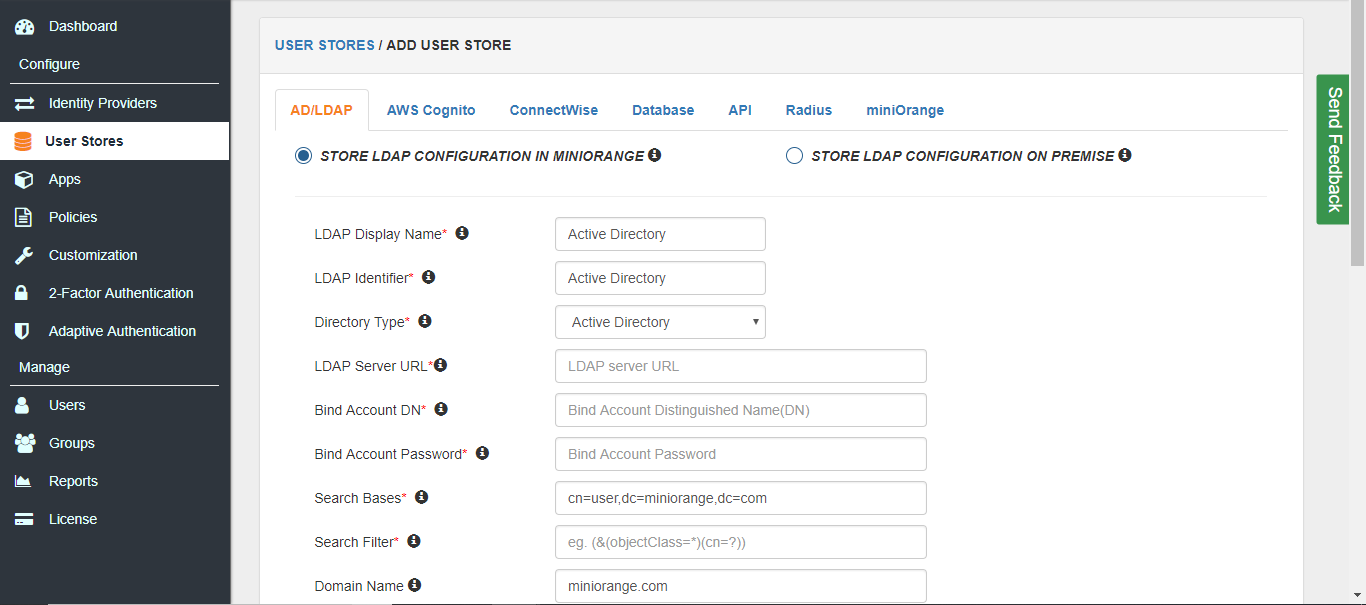Click info icon next to Domain Name
Viewport: 1366px width, 605px height.
(415, 585)
